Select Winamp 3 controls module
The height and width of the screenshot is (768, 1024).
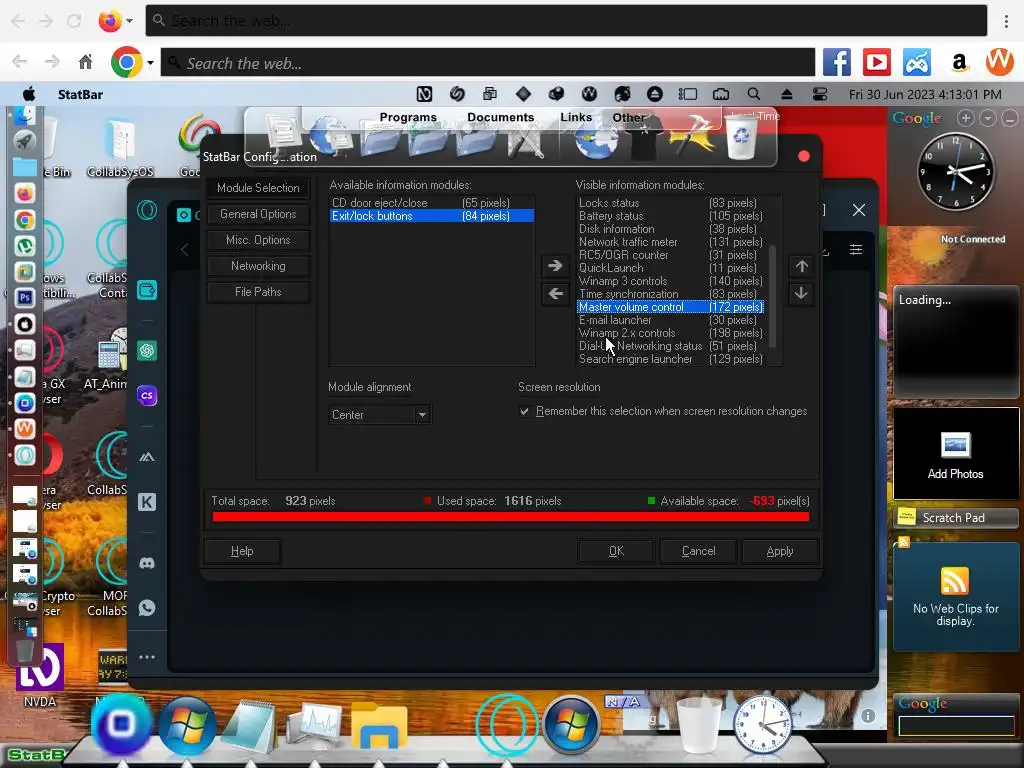tap(671, 281)
